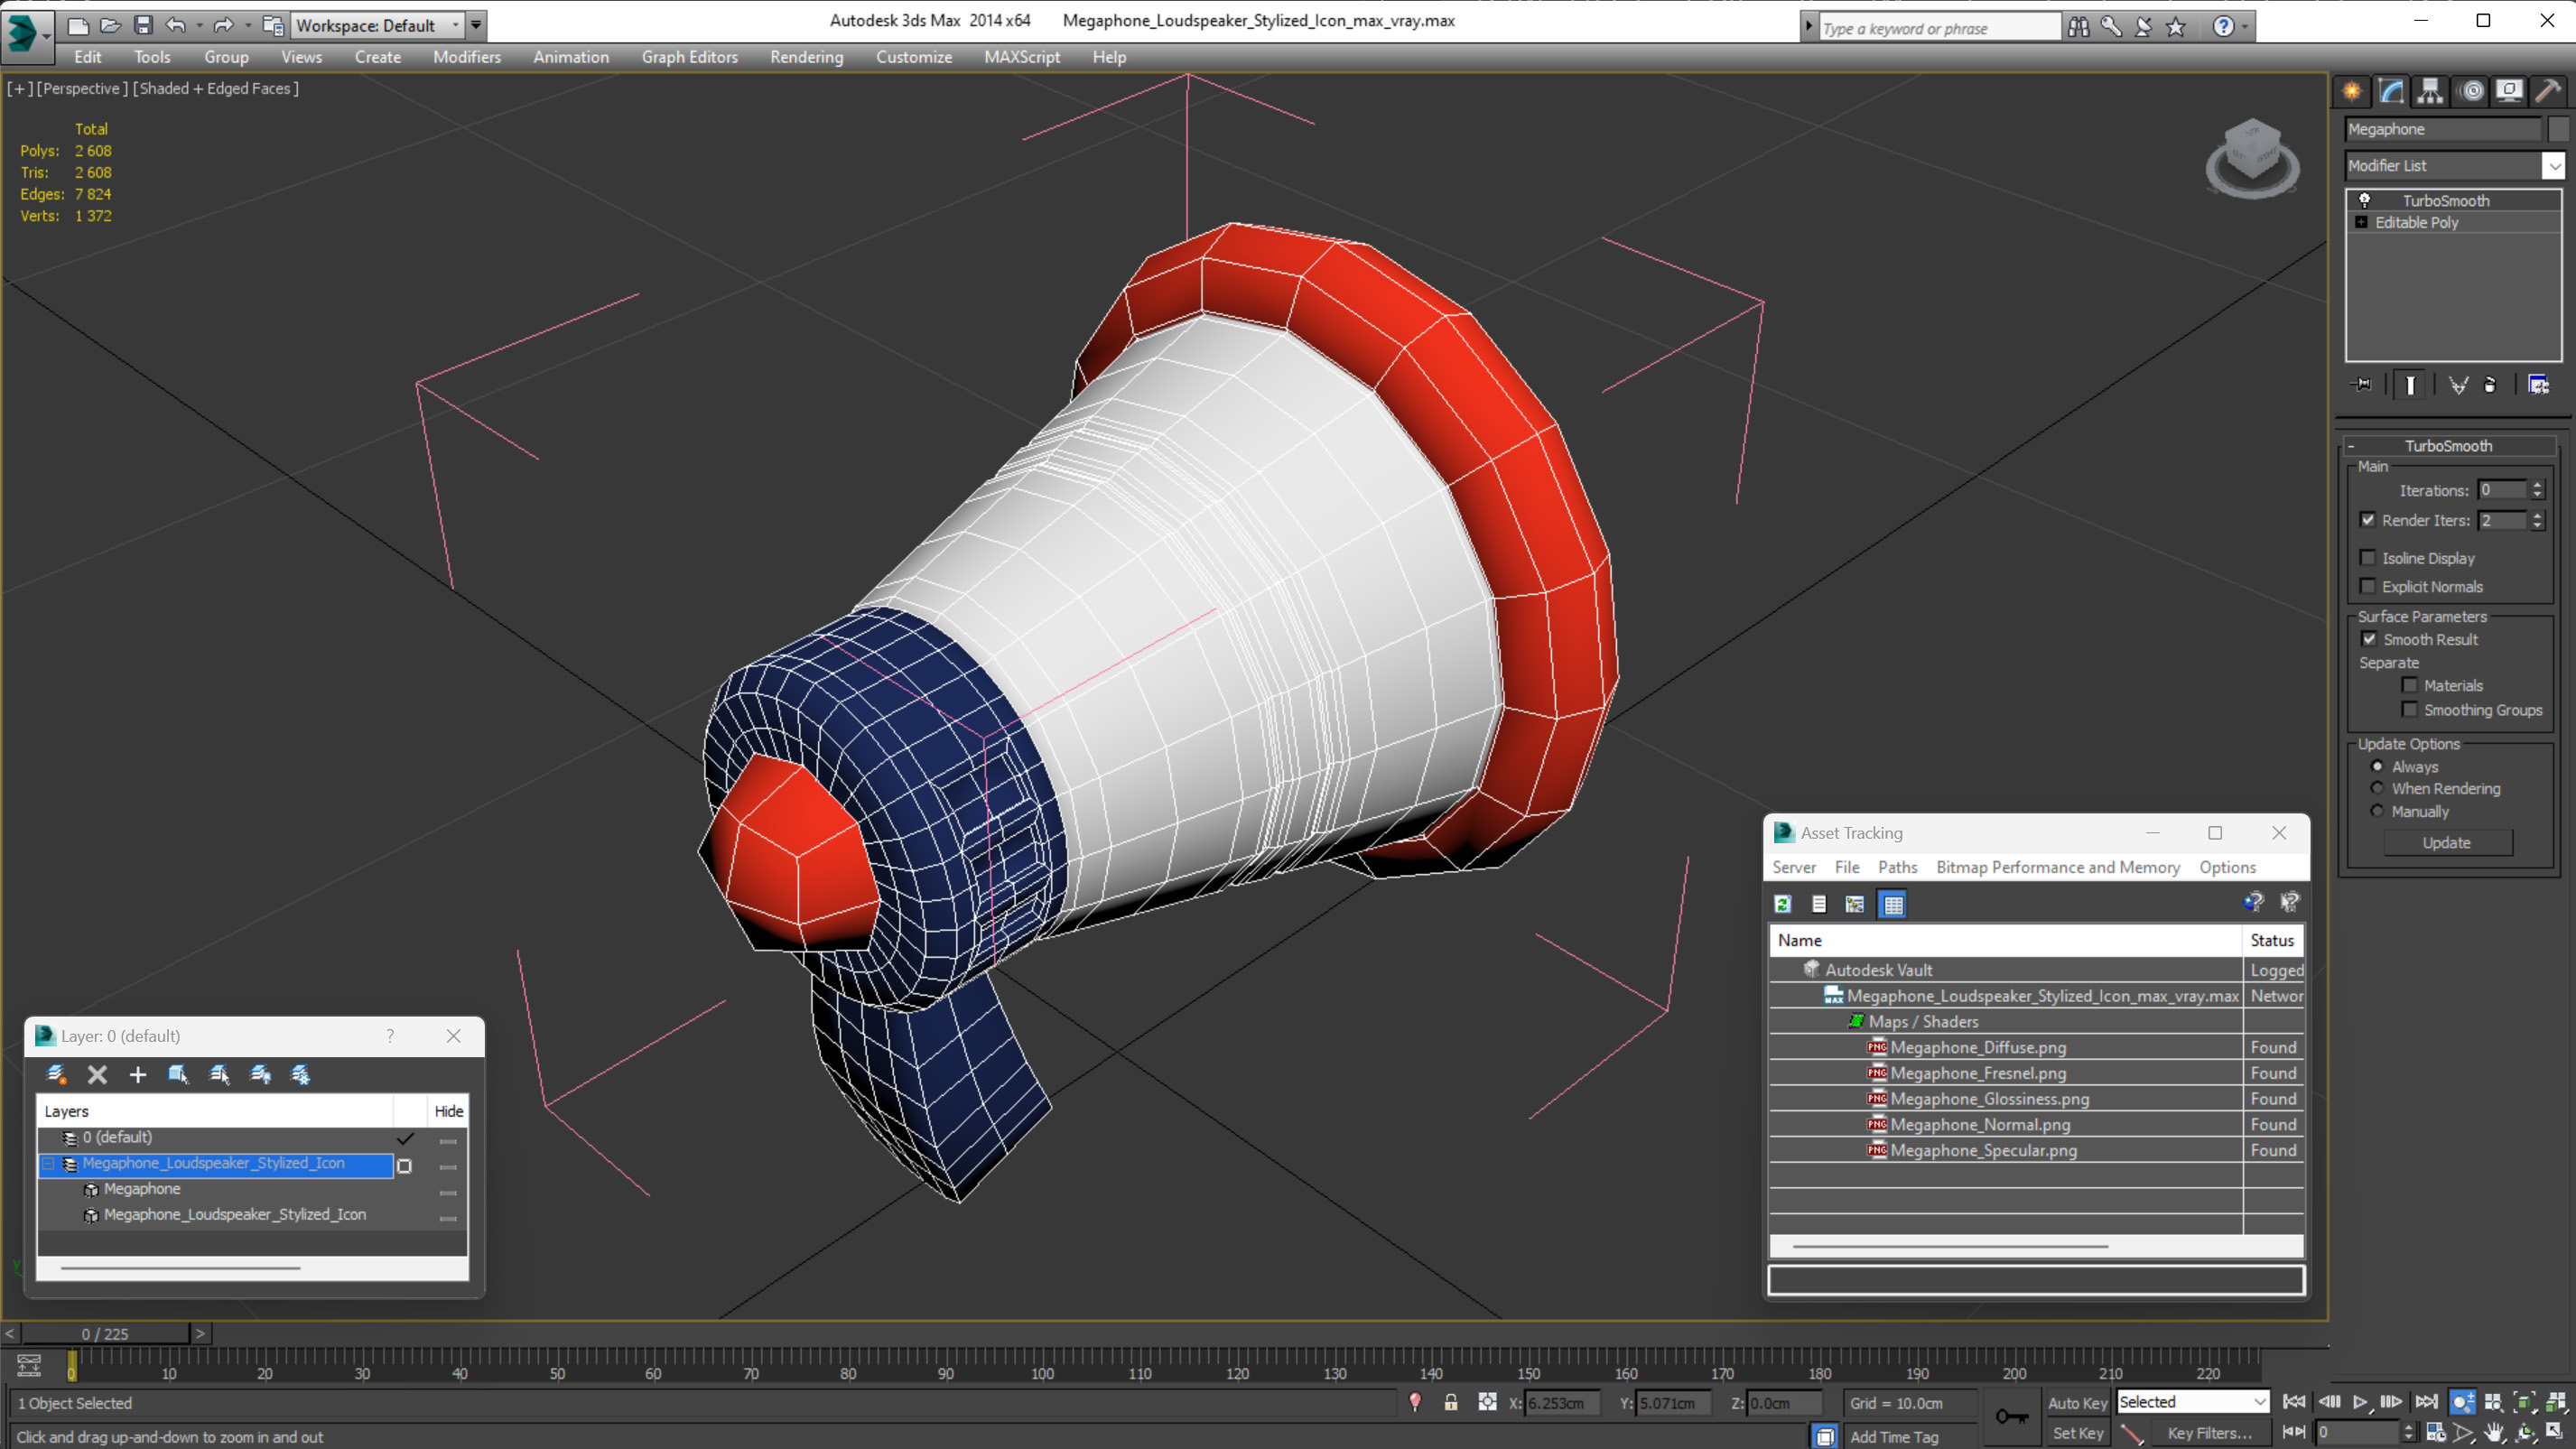
Task: Open the Modifiers menu
Action: [x=467, y=57]
